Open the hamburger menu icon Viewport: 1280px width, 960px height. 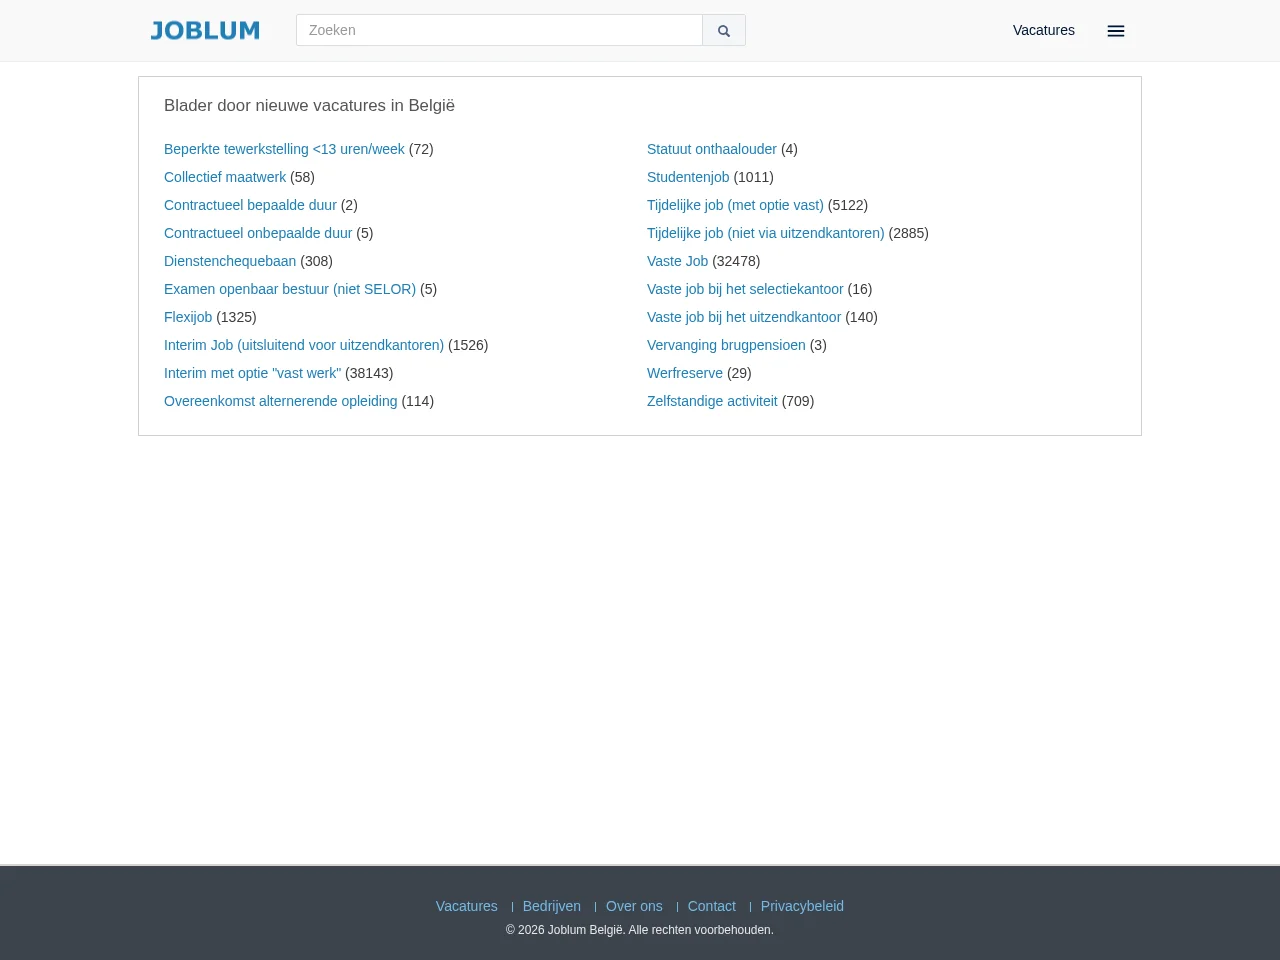1116,31
